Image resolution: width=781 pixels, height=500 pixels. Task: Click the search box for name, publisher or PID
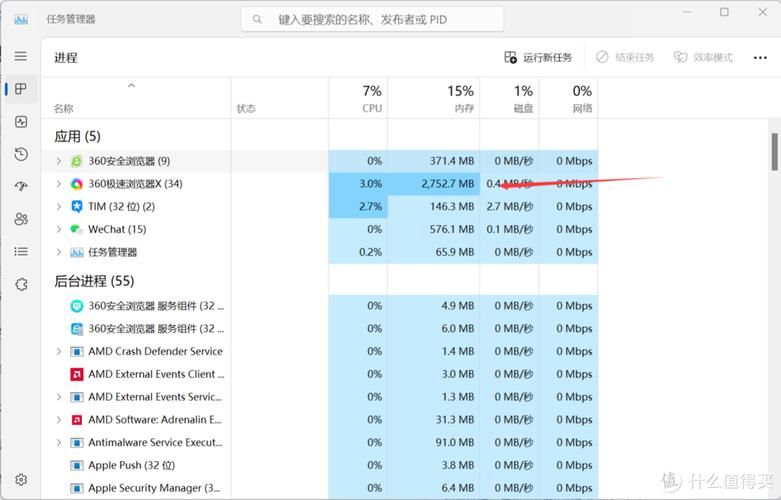372,19
